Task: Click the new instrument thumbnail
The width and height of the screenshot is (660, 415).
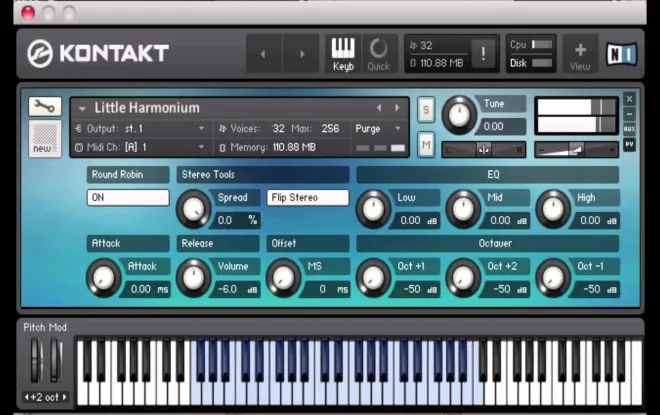Action: point(45,138)
